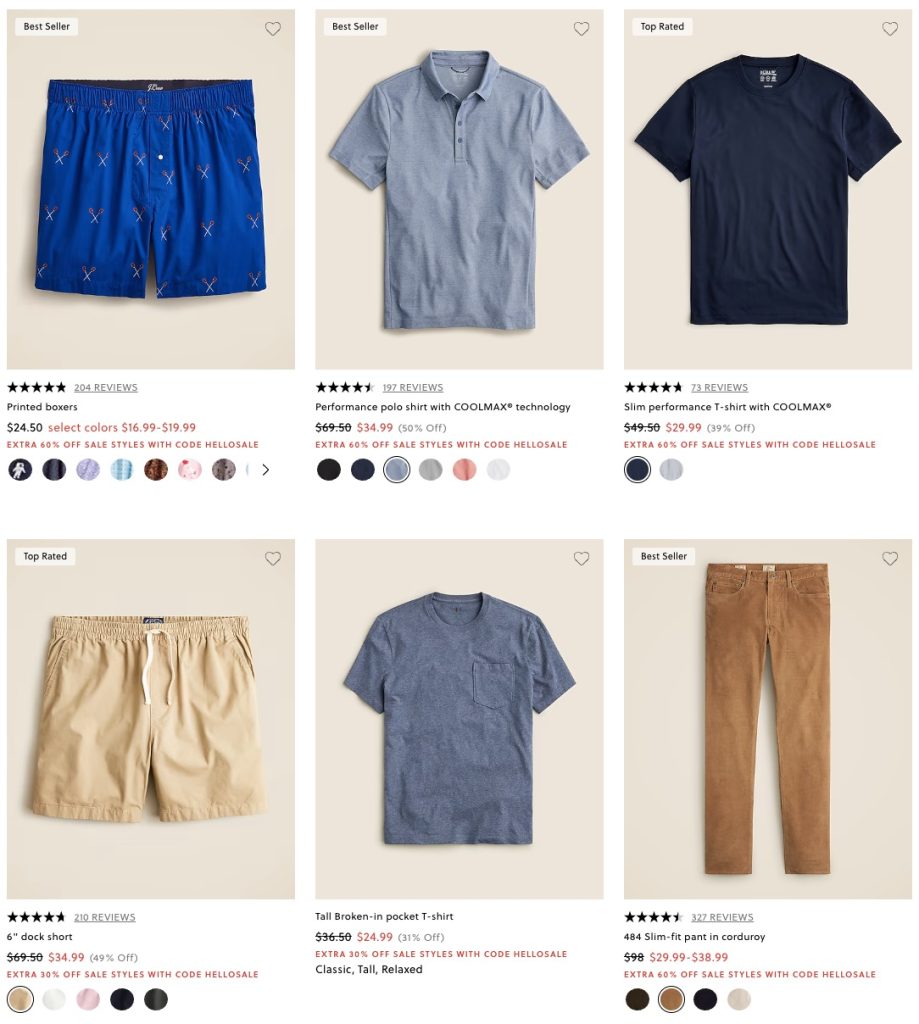Select light grey swatch for performance T-shirt
The image size is (919, 1024).
click(671, 470)
